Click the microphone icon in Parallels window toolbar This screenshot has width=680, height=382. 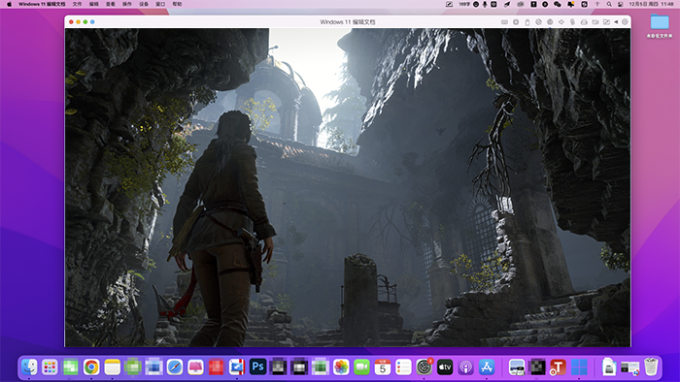(572, 22)
